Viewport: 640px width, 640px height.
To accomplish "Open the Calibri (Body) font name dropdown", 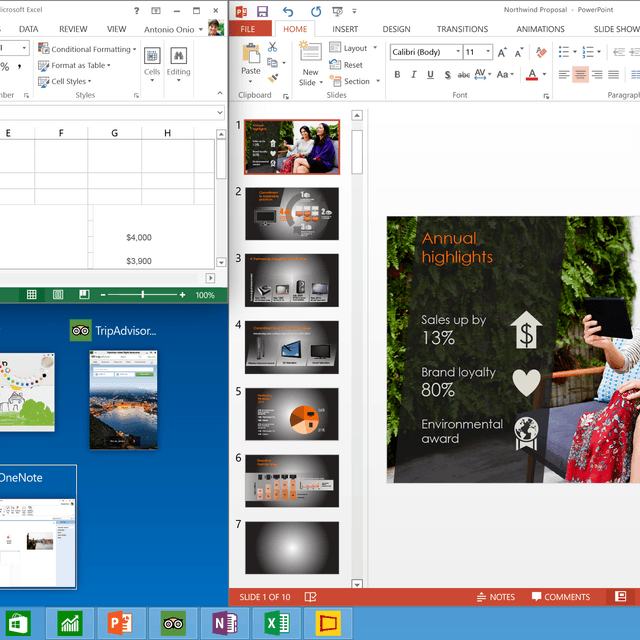I will [458, 52].
